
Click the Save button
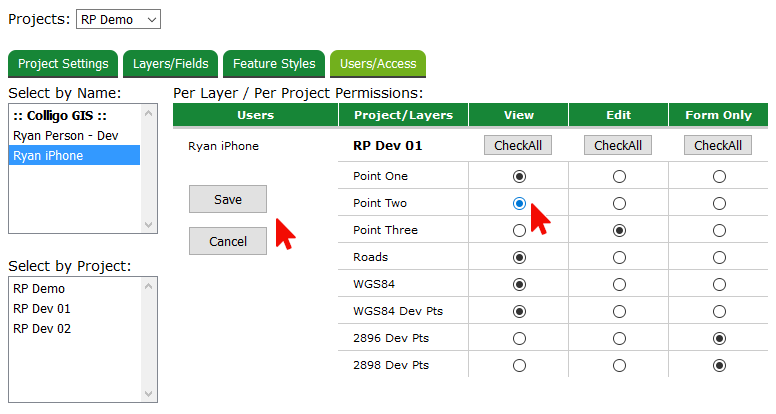pyautogui.click(x=228, y=199)
